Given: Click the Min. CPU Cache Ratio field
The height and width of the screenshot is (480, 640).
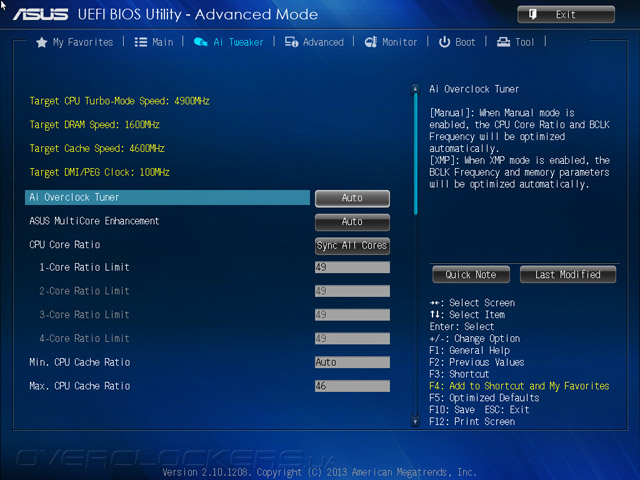Looking at the screenshot, I should (352, 362).
